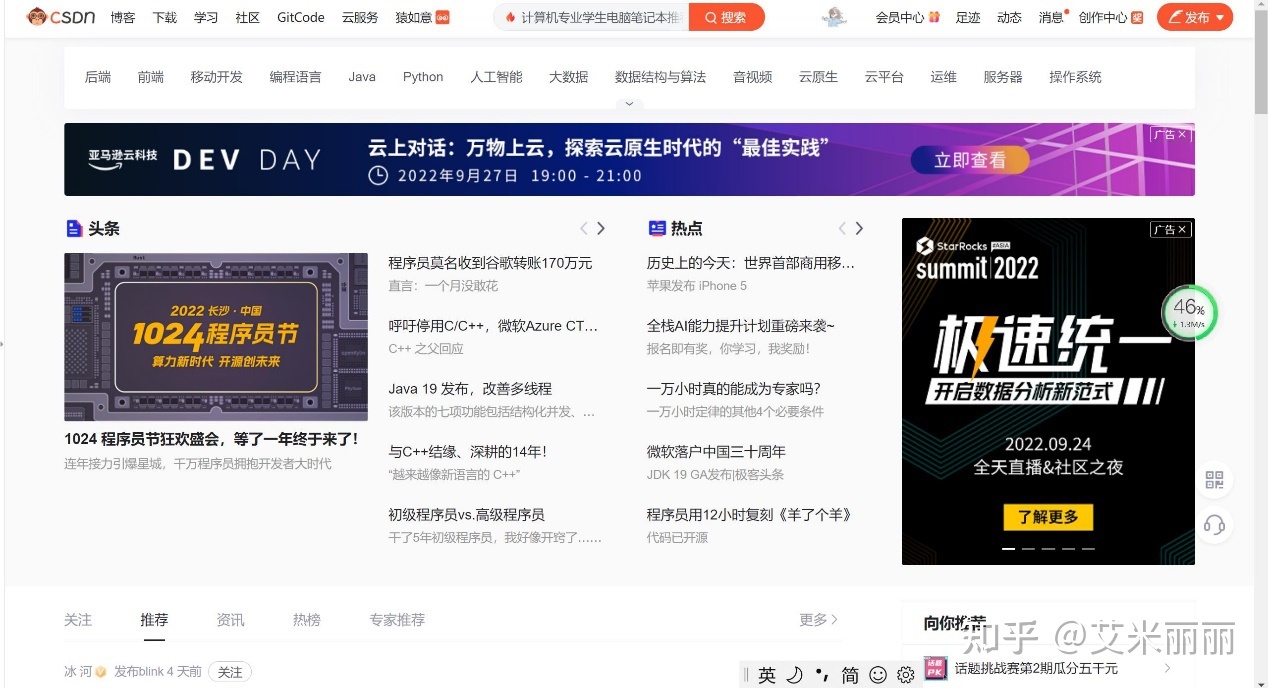The height and width of the screenshot is (688, 1268).
Task: Click the moon icon on input bar
Action: click(x=793, y=675)
